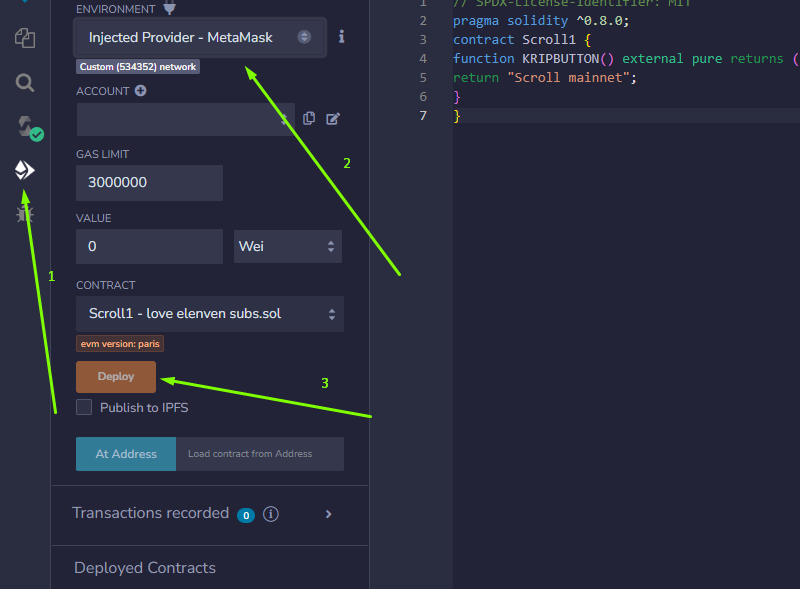Open the File Explorer sidebar icon
This screenshot has height=589, width=800.
[25, 38]
